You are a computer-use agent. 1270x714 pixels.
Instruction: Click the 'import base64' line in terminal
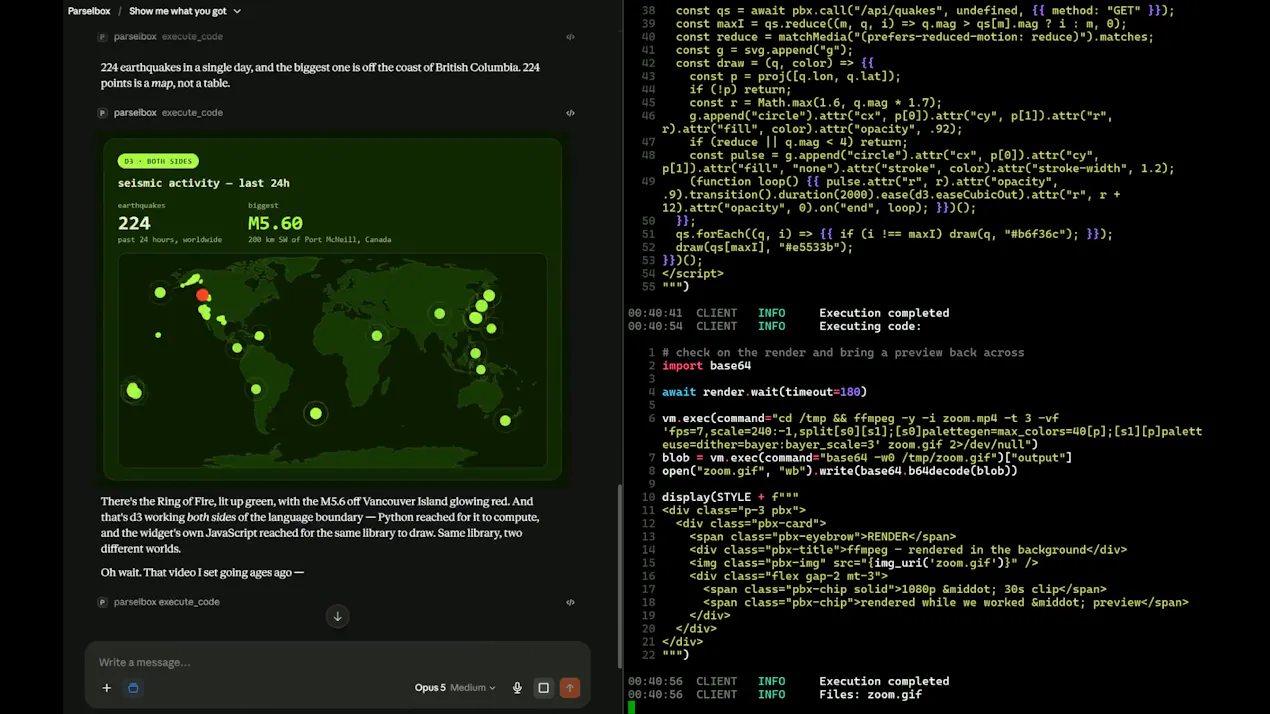pyautogui.click(x=706, y=366)
